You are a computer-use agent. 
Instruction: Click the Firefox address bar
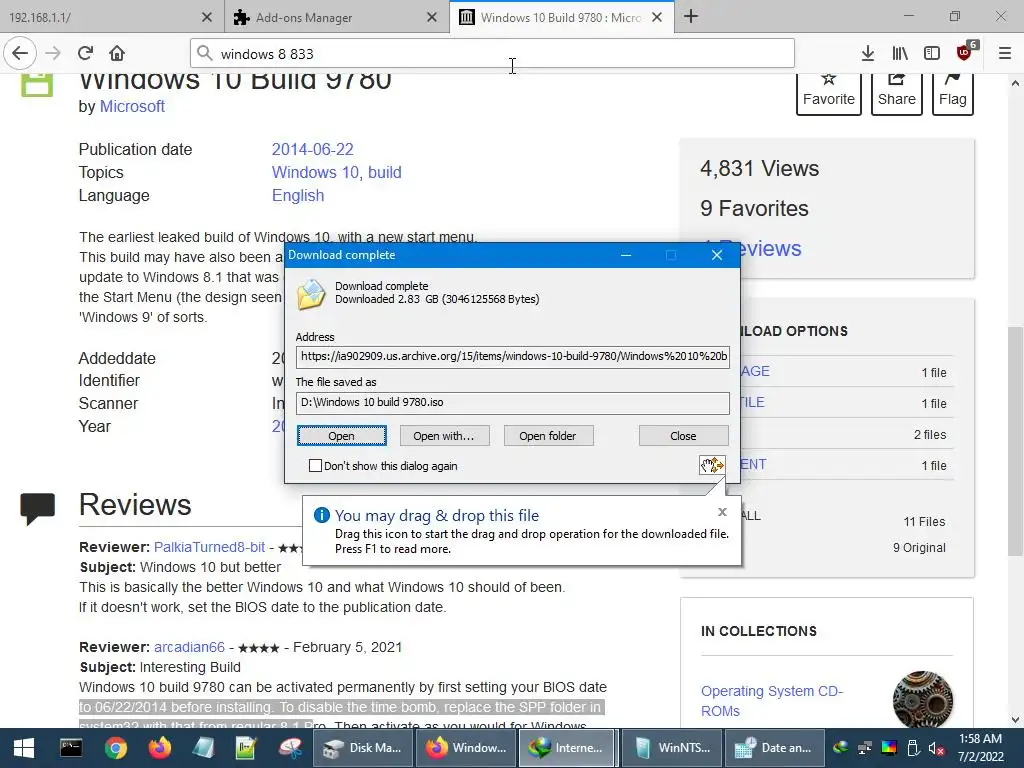[x=492, y=54]
